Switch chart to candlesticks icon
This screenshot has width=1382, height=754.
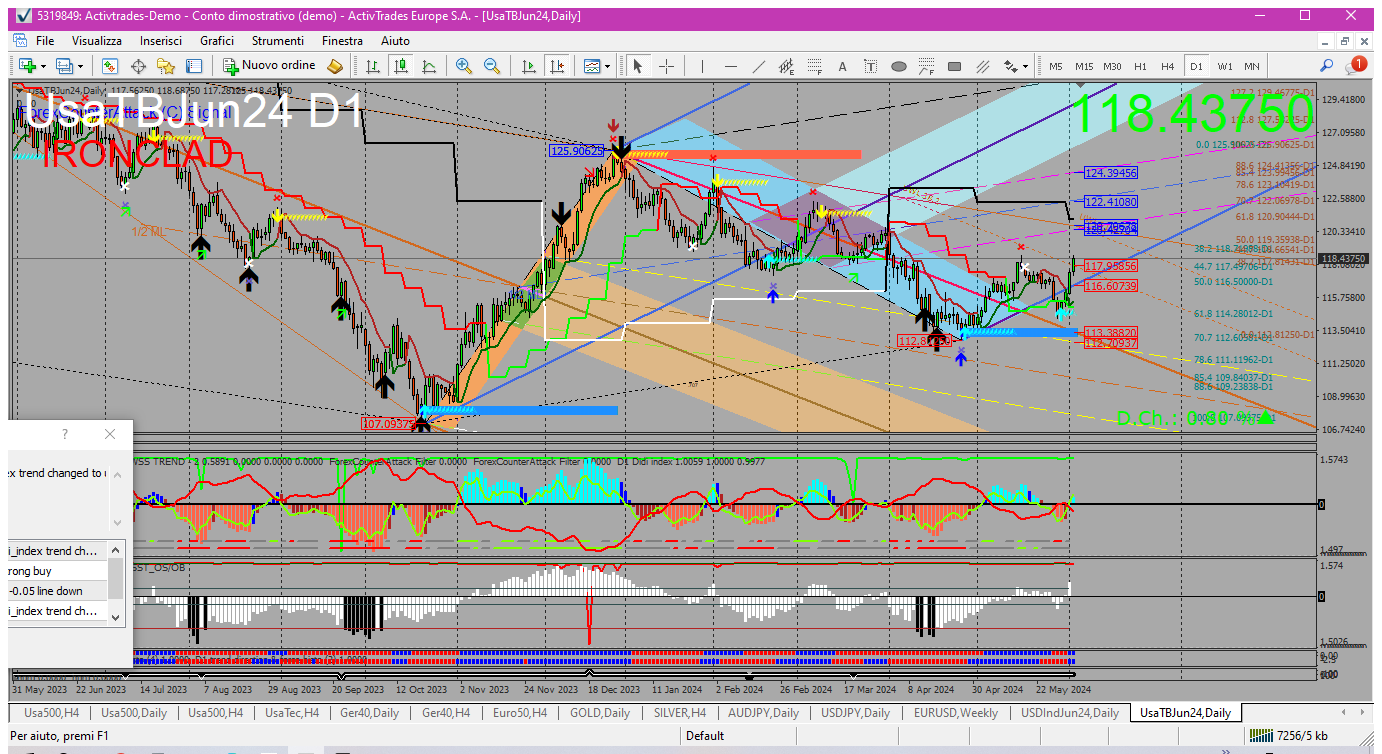[x=401, y=66]
